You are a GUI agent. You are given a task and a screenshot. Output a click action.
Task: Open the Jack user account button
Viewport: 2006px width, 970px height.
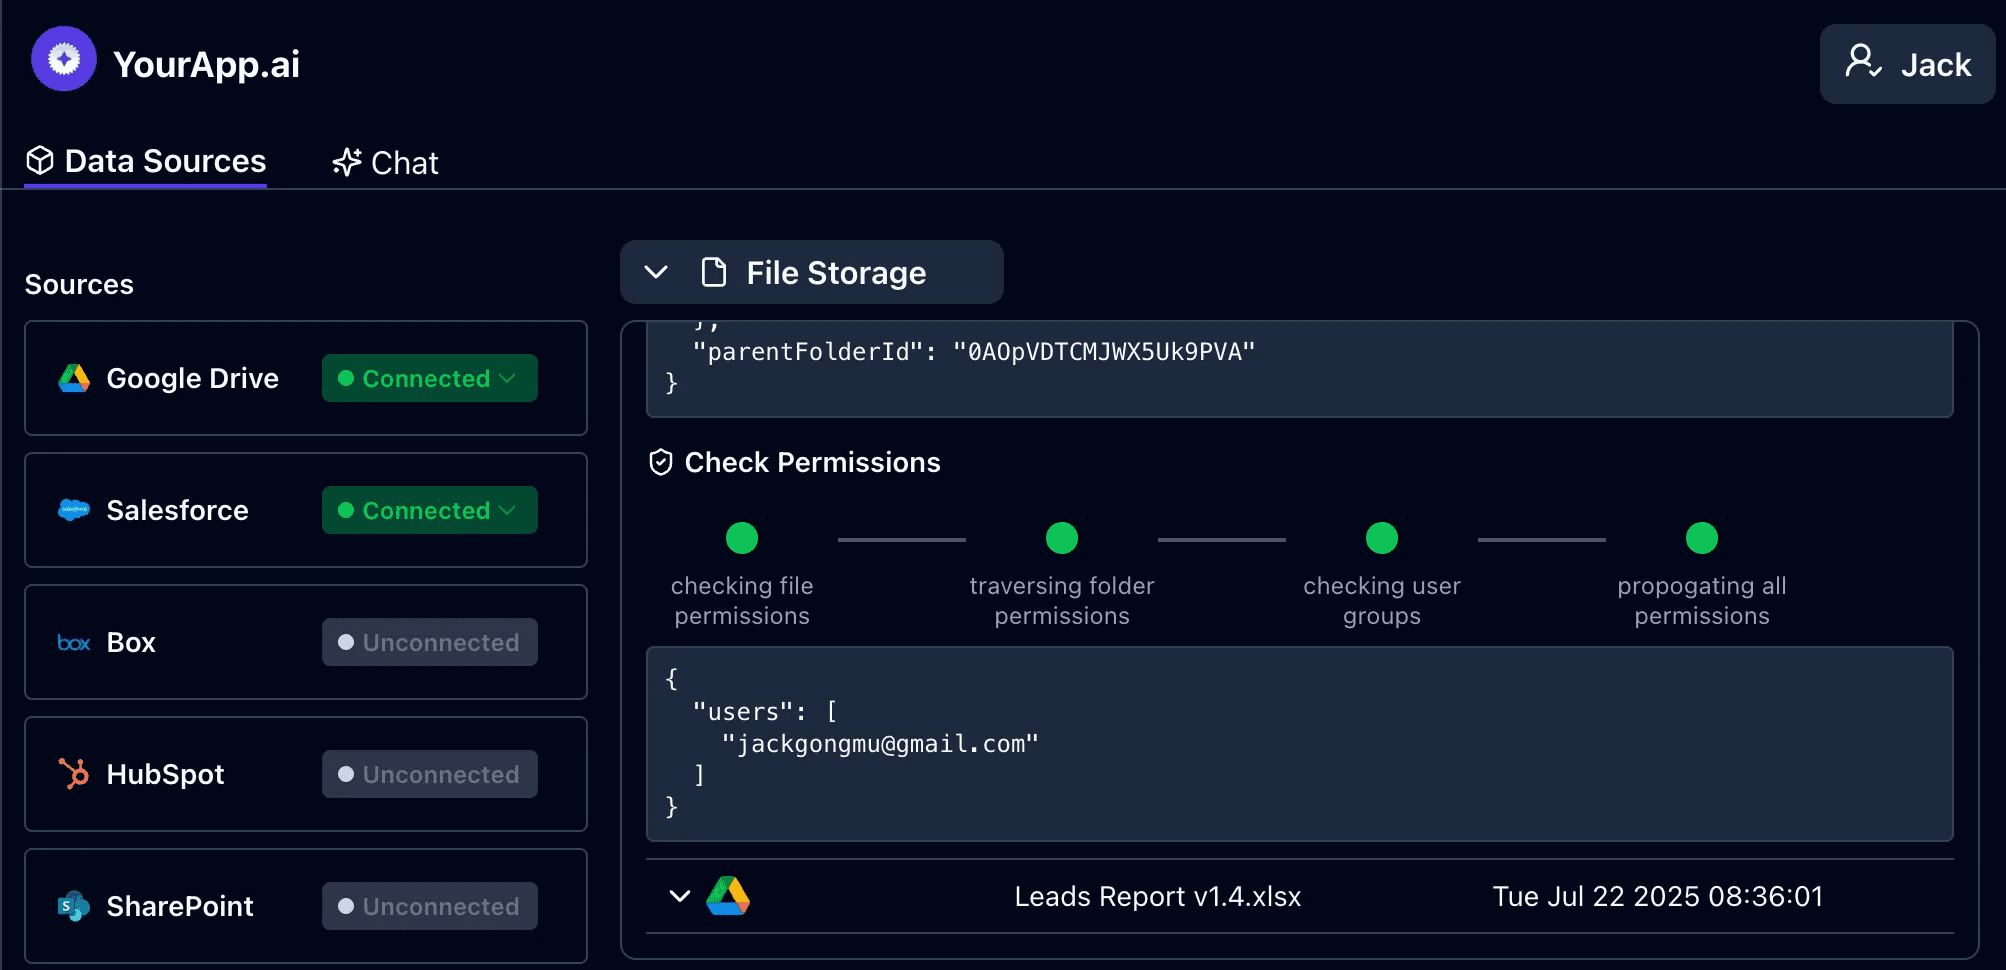point(1907,64)
